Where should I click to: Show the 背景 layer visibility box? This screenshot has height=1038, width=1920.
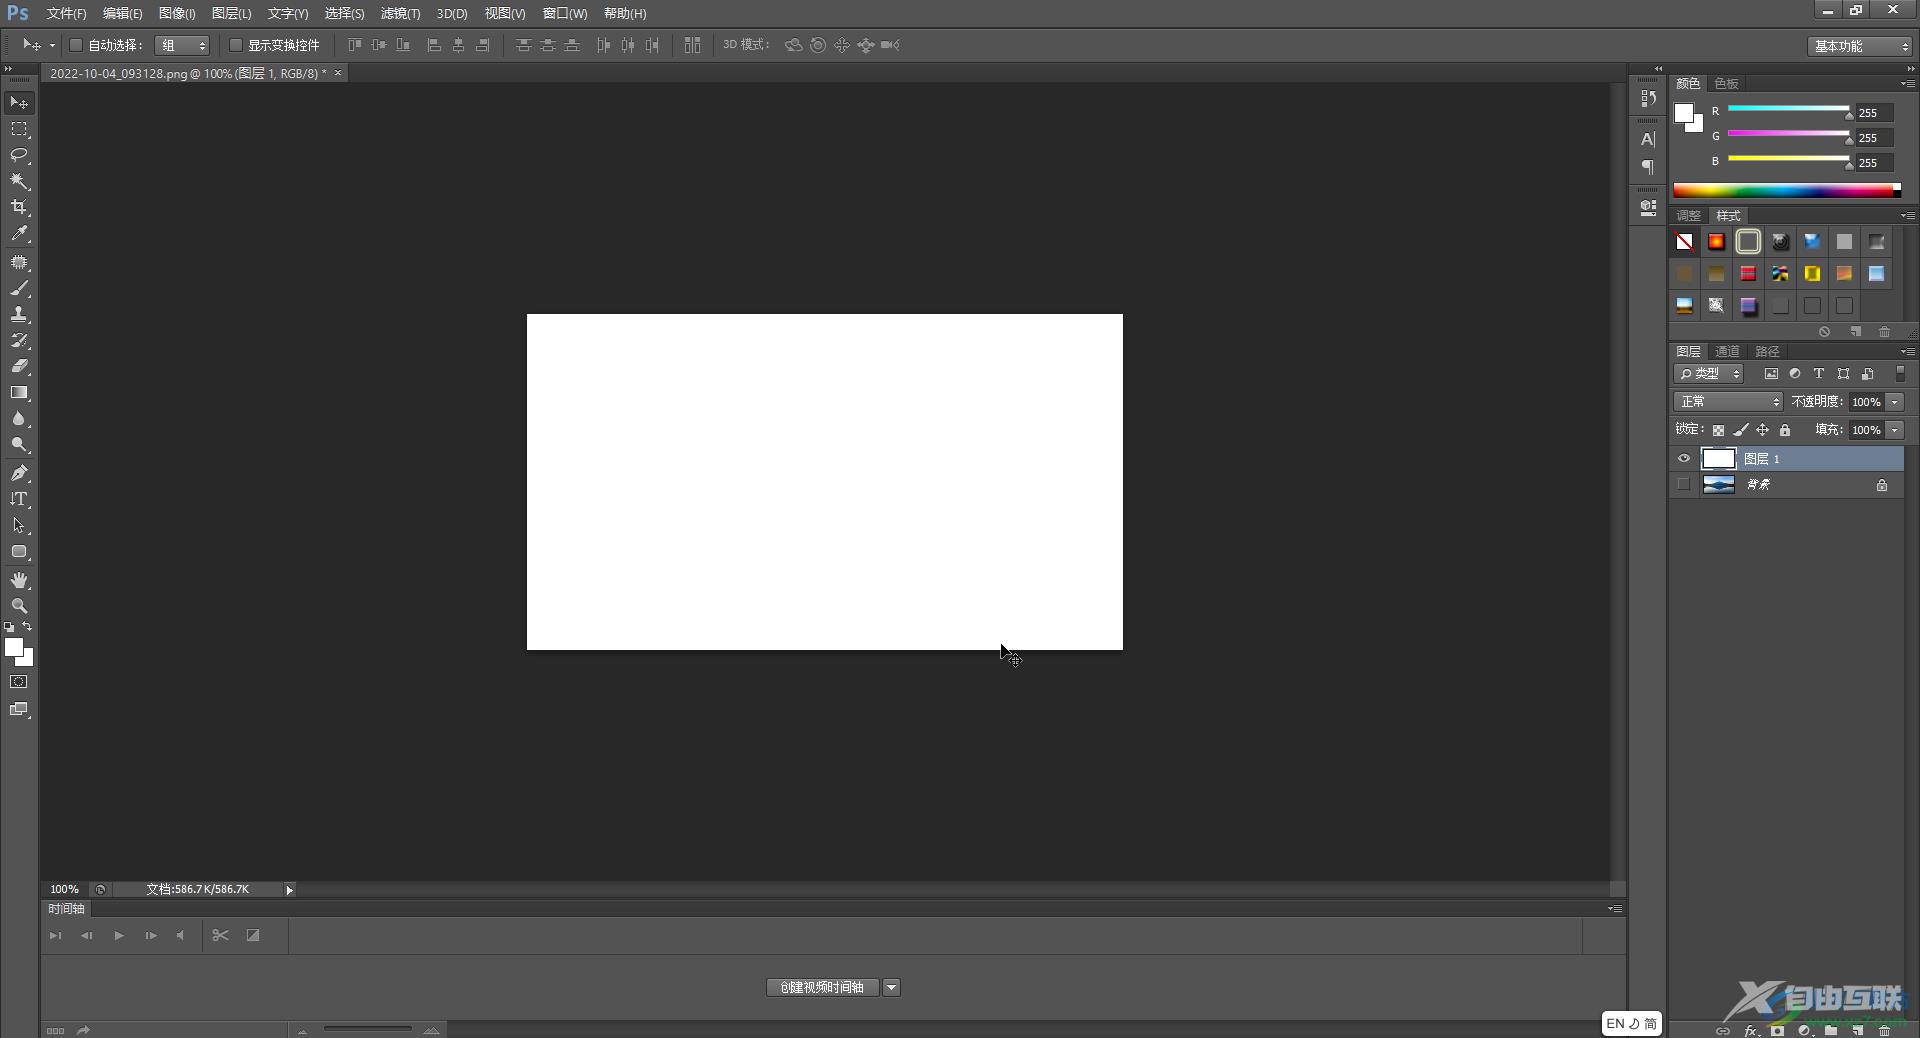[1684, 485]
